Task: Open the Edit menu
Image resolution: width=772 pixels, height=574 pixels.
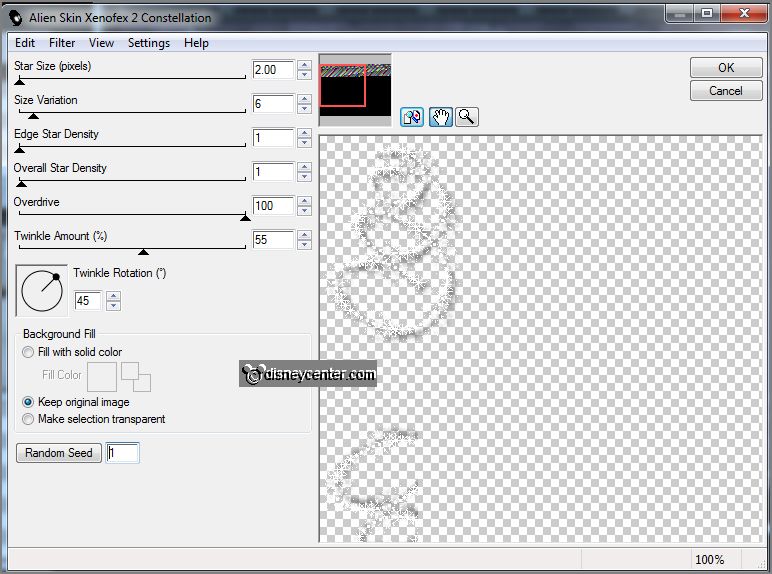Action: click(x=25, y=43)
